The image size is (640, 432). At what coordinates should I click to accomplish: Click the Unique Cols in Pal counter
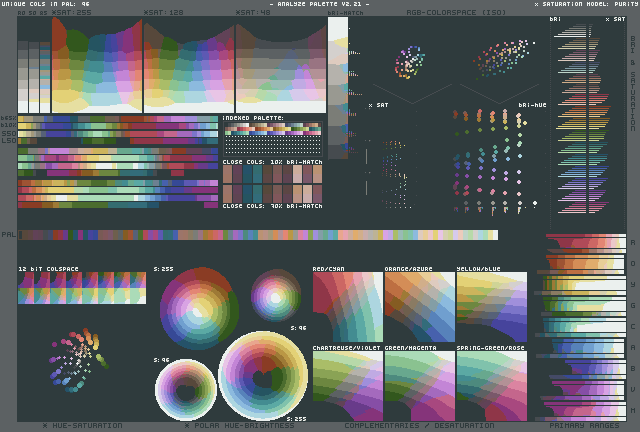pyautogui.click(x=47, y=4)
